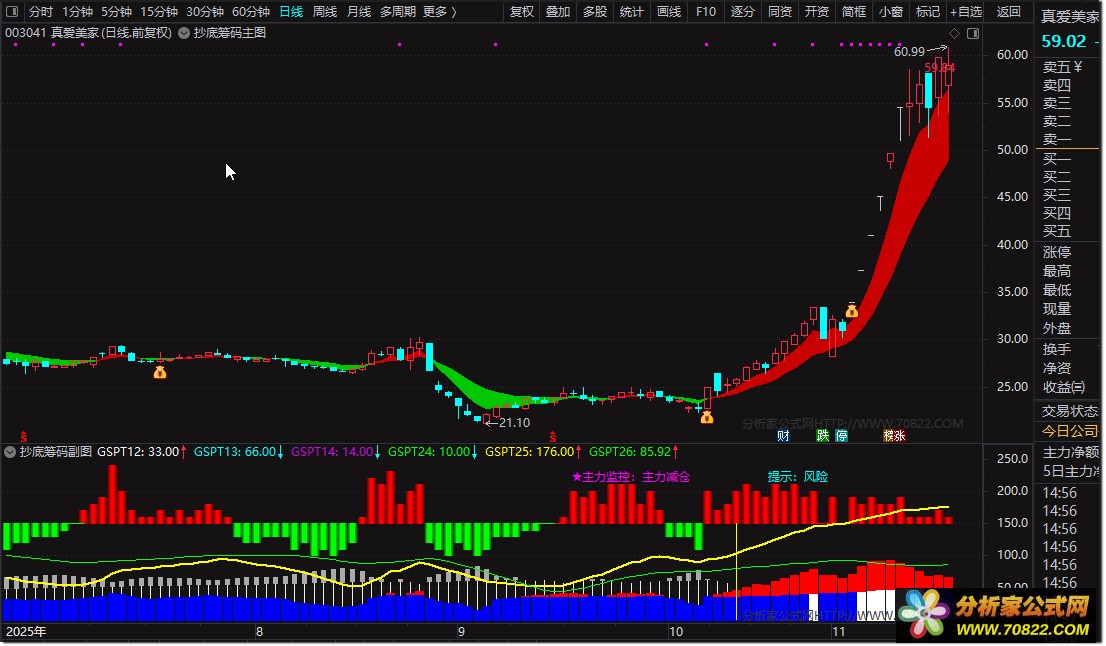
Task: Click the 2025年 timeline label
Action: pyautogui.click(x=26, y=632)
